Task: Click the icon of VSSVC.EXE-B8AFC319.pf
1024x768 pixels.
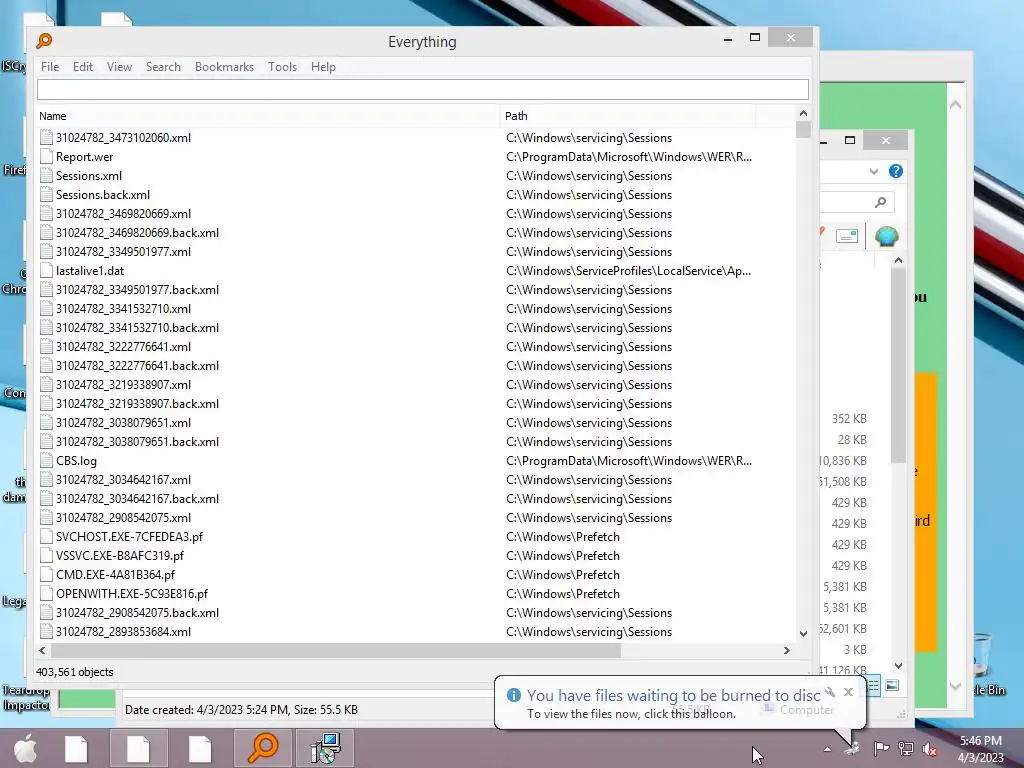Action: point(46,556)
